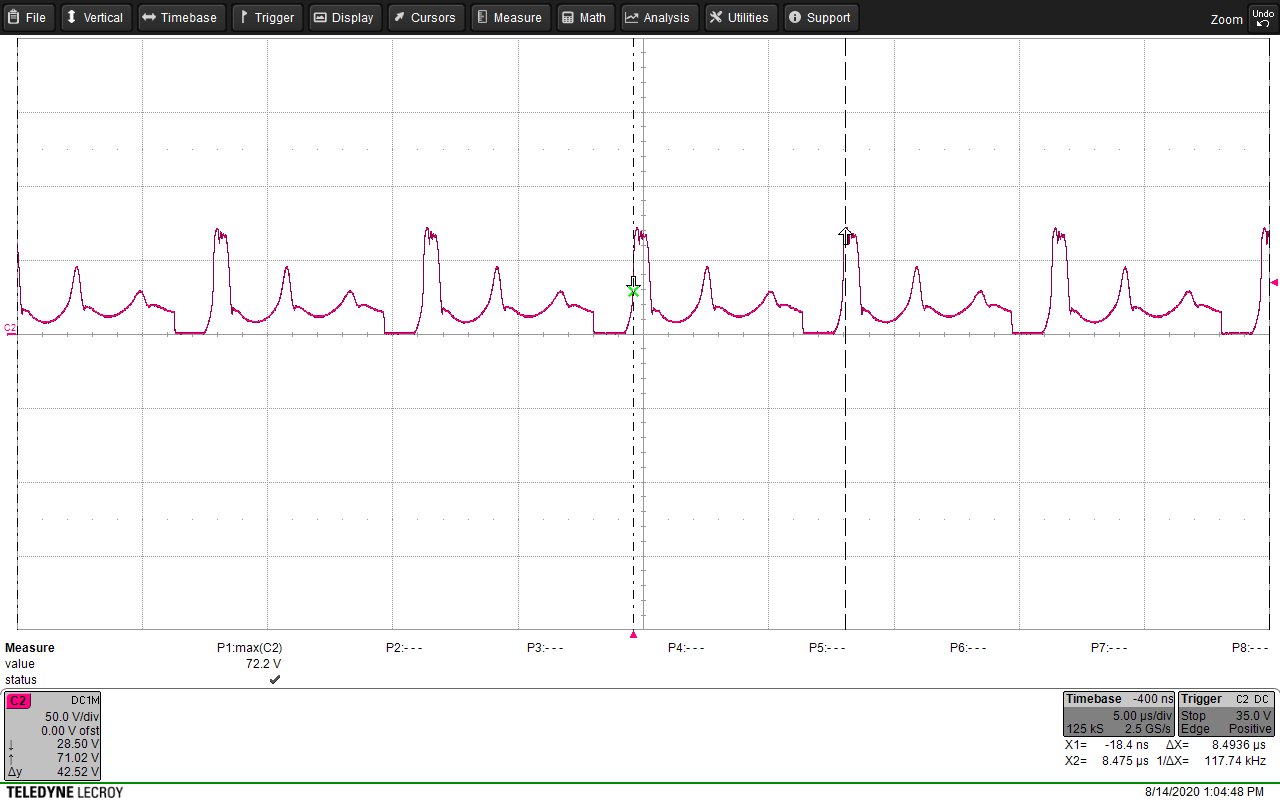Click the 50.0 V/div scale value
This screenshot has height=800, width=1280.
pyautogui.click(x=72, y=717)
